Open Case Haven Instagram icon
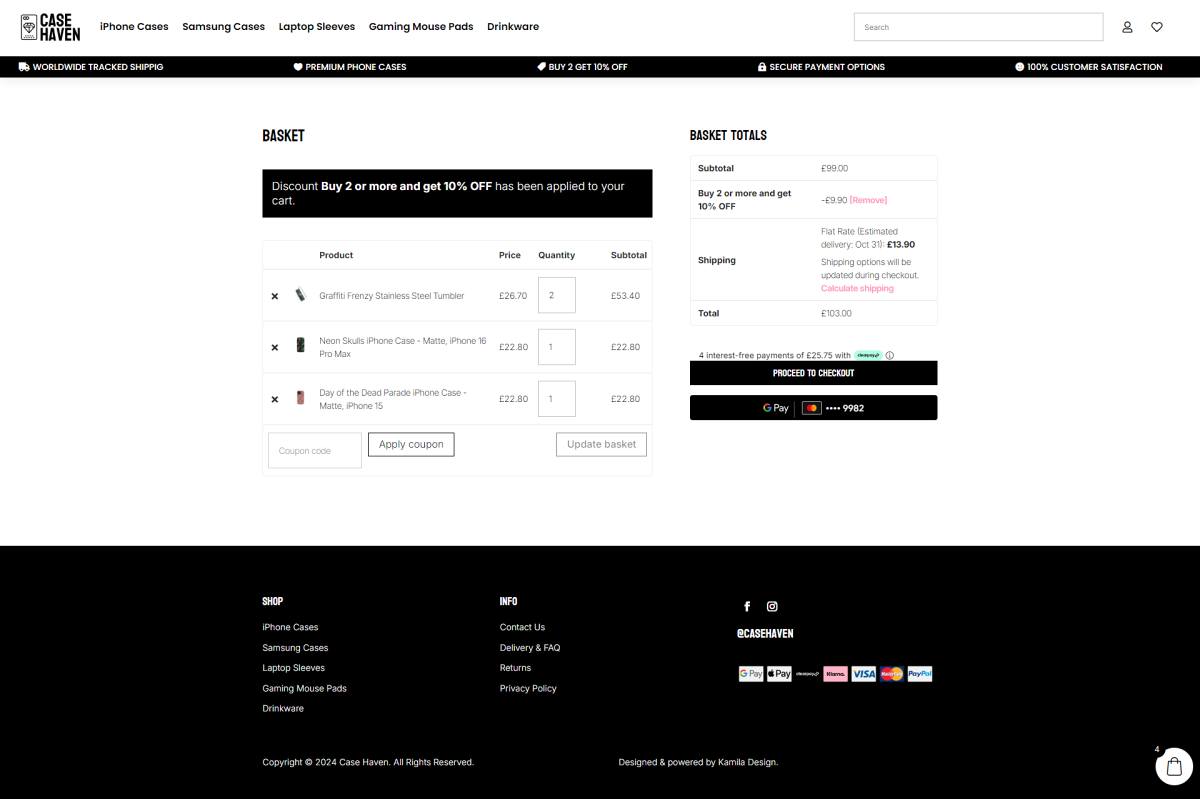This screenshot has height=799, width=1200. 772,606
